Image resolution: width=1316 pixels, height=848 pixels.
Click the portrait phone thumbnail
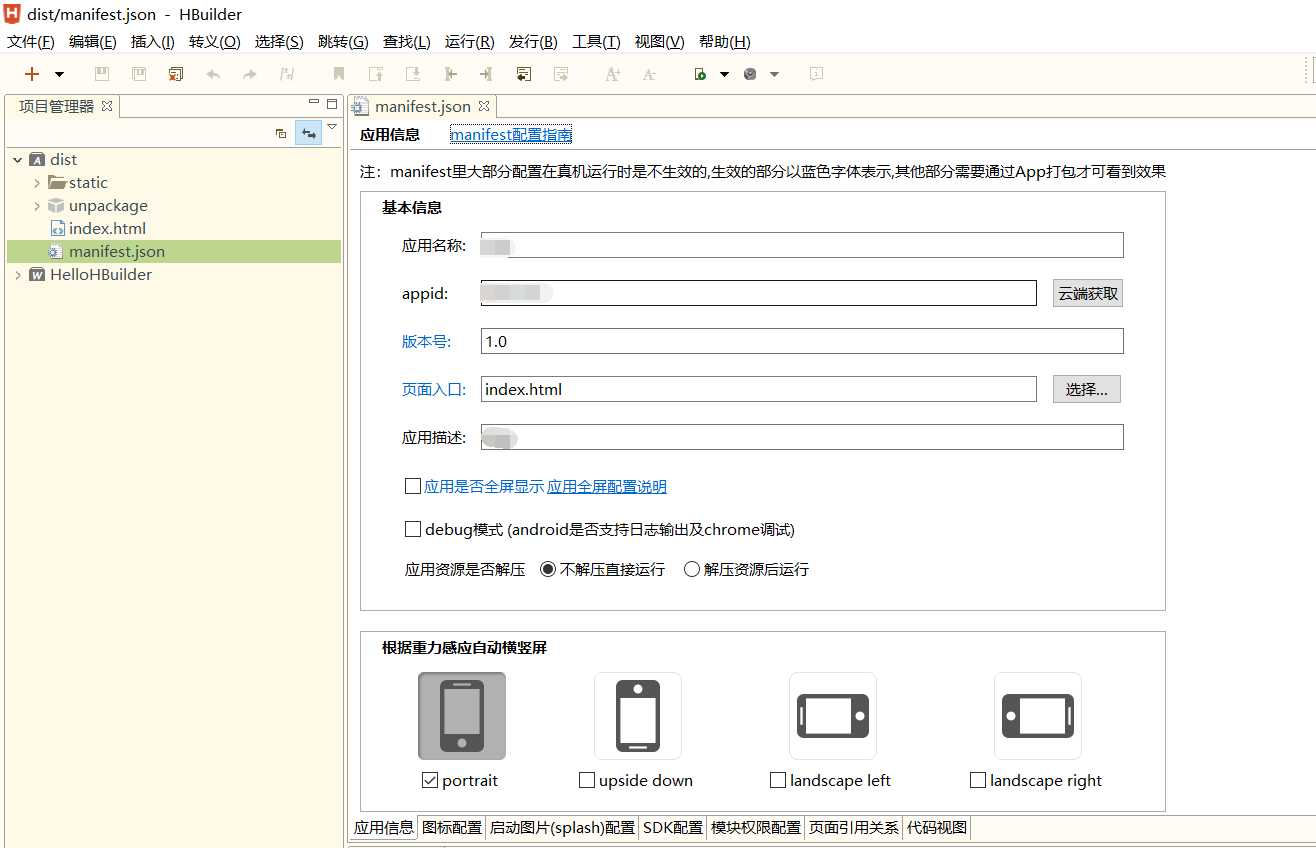click(462, 716)
